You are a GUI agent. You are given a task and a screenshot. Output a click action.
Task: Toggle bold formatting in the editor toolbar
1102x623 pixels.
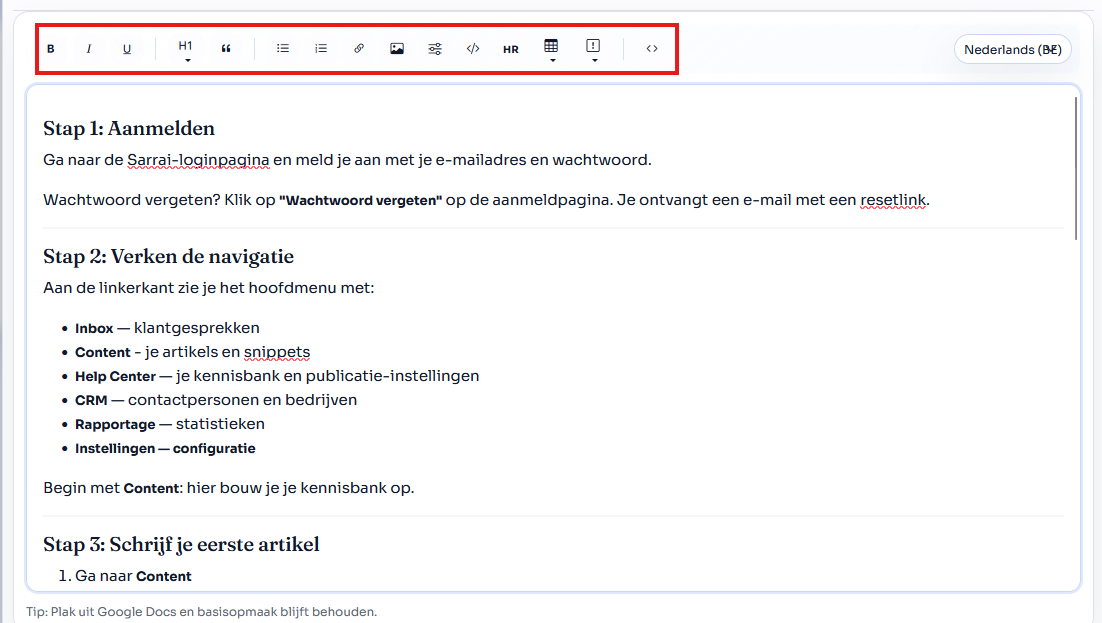pyautogui.click(x=50, y=47)
